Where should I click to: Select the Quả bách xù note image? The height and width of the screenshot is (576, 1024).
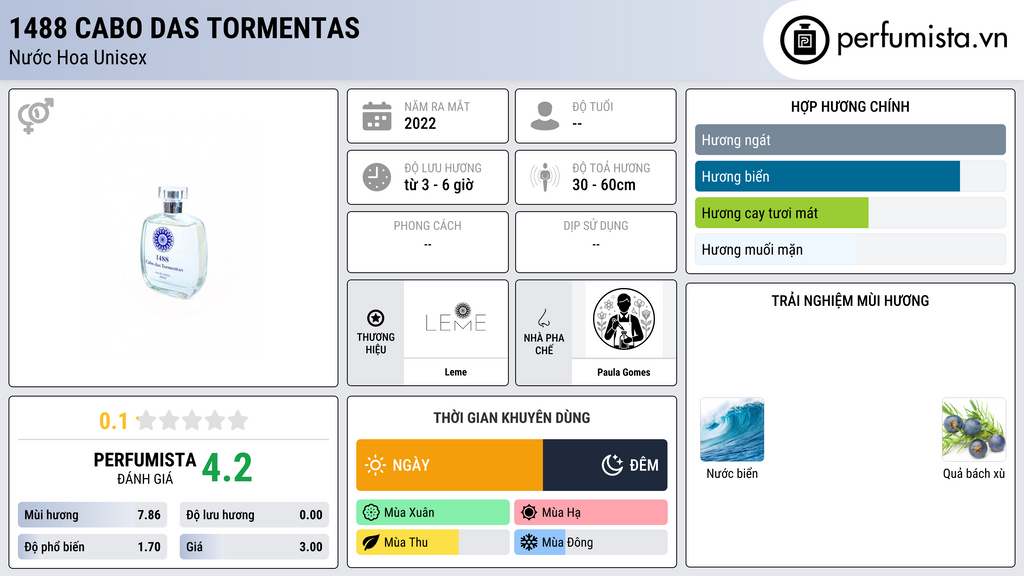tap(974, 430)
